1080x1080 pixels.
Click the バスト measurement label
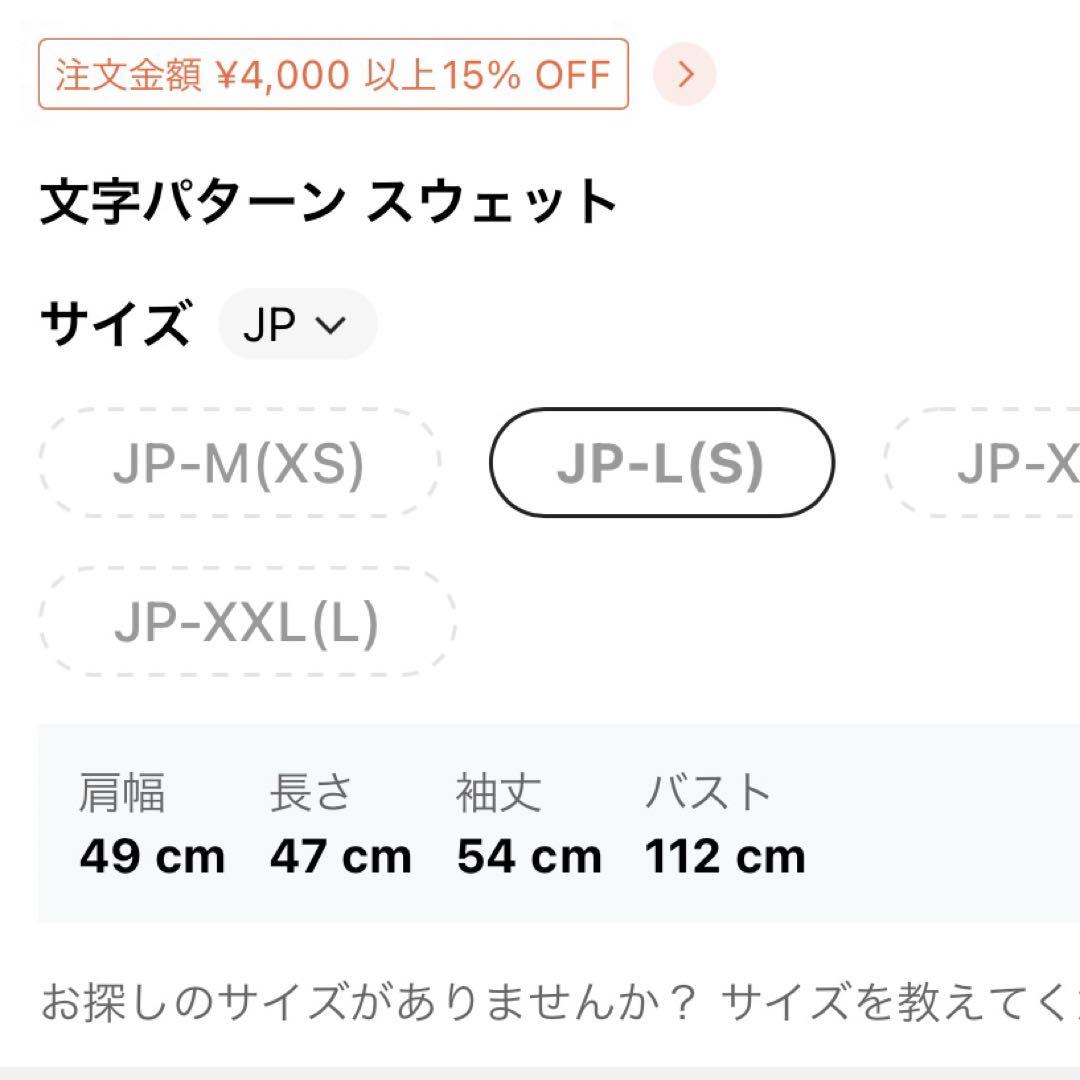(x=707, y=792)
